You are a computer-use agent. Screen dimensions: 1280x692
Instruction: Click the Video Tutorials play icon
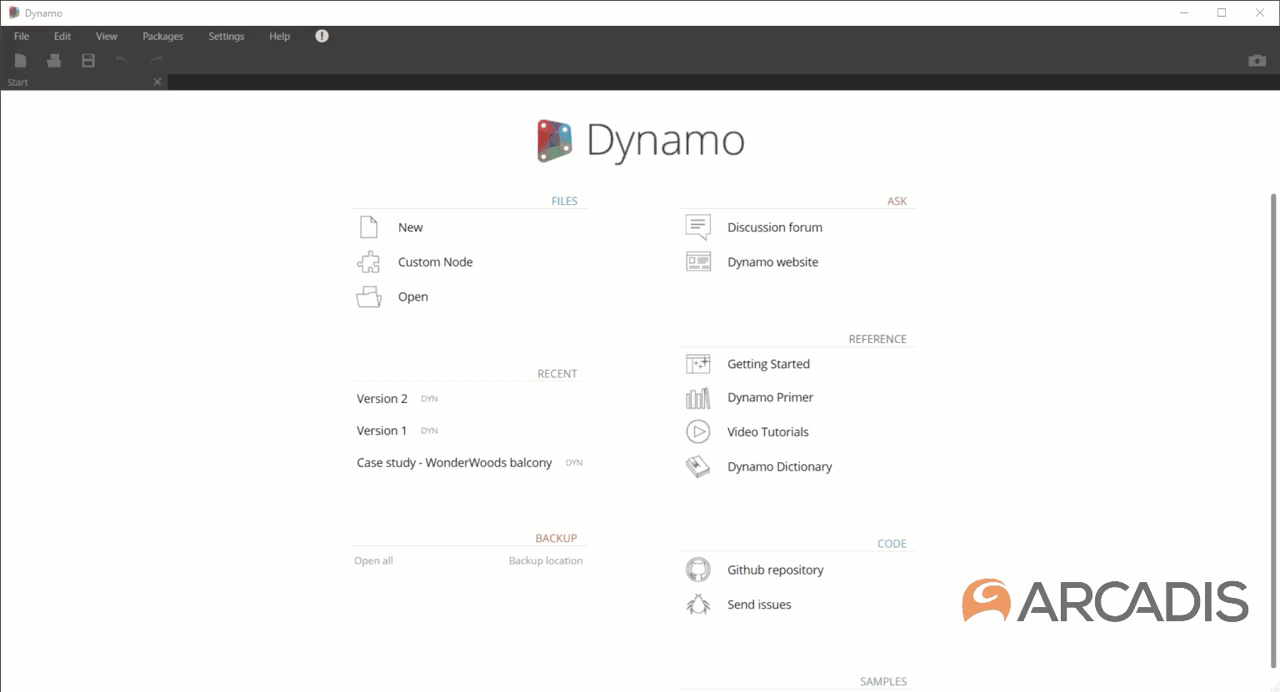point(697,431)
